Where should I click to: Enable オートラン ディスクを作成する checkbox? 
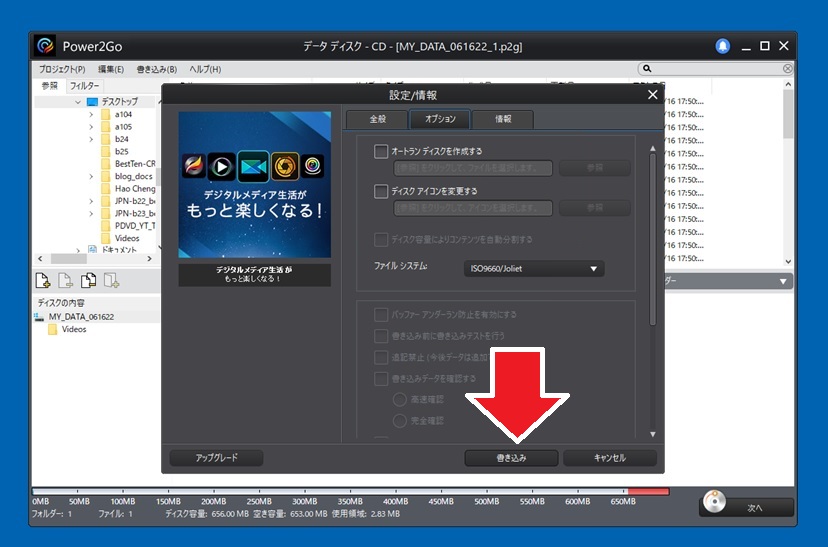[381, 152]
